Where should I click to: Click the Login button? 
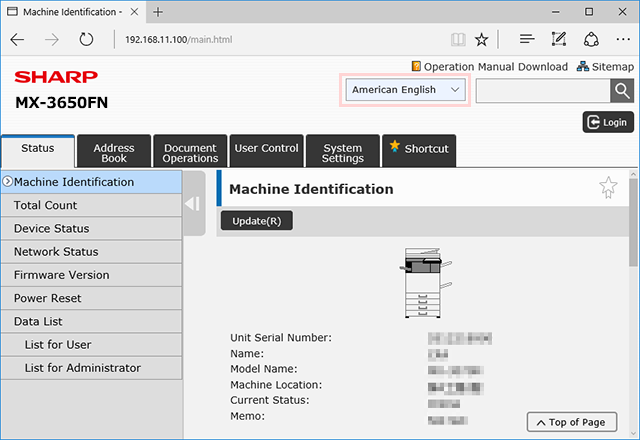coord(608,122)
